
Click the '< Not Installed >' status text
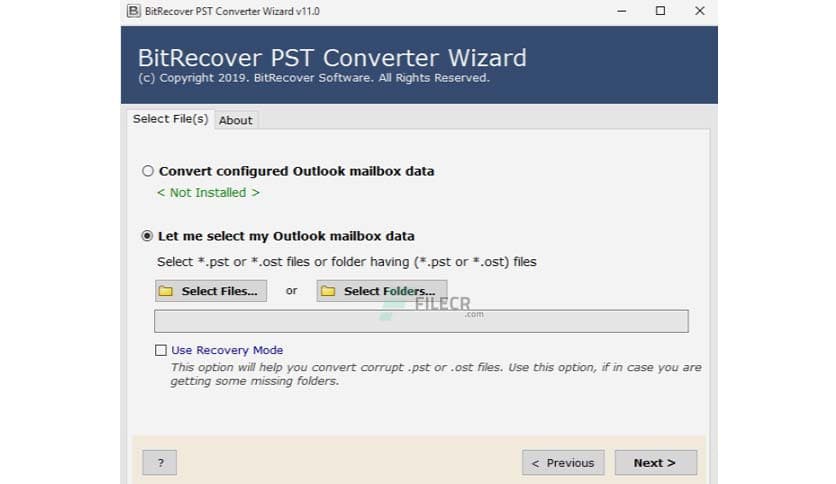tap(208, 193)
